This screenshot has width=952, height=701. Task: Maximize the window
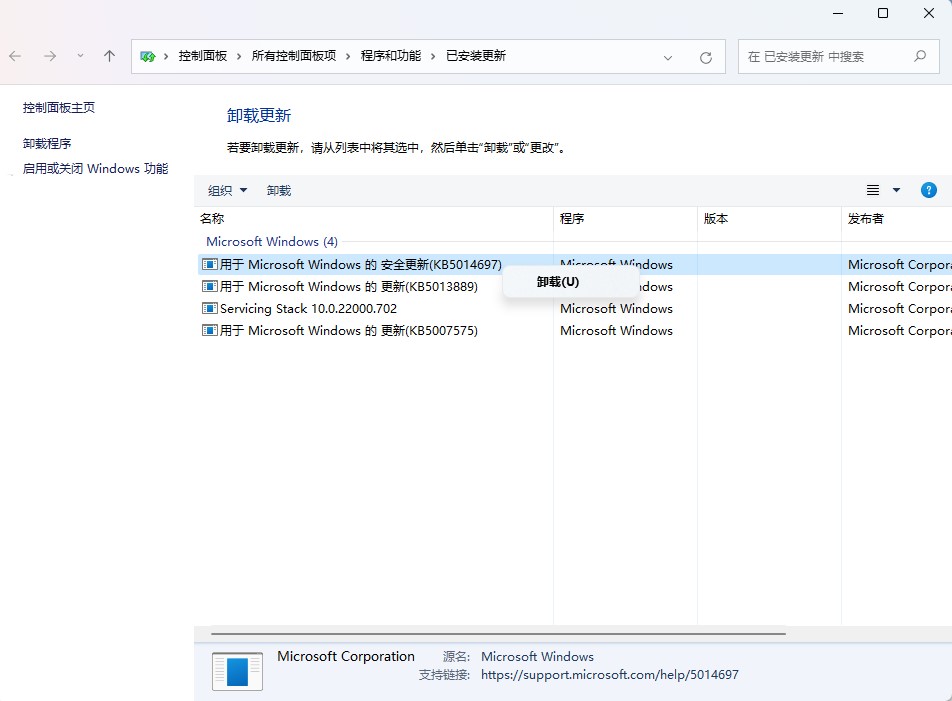pos(883,13)
